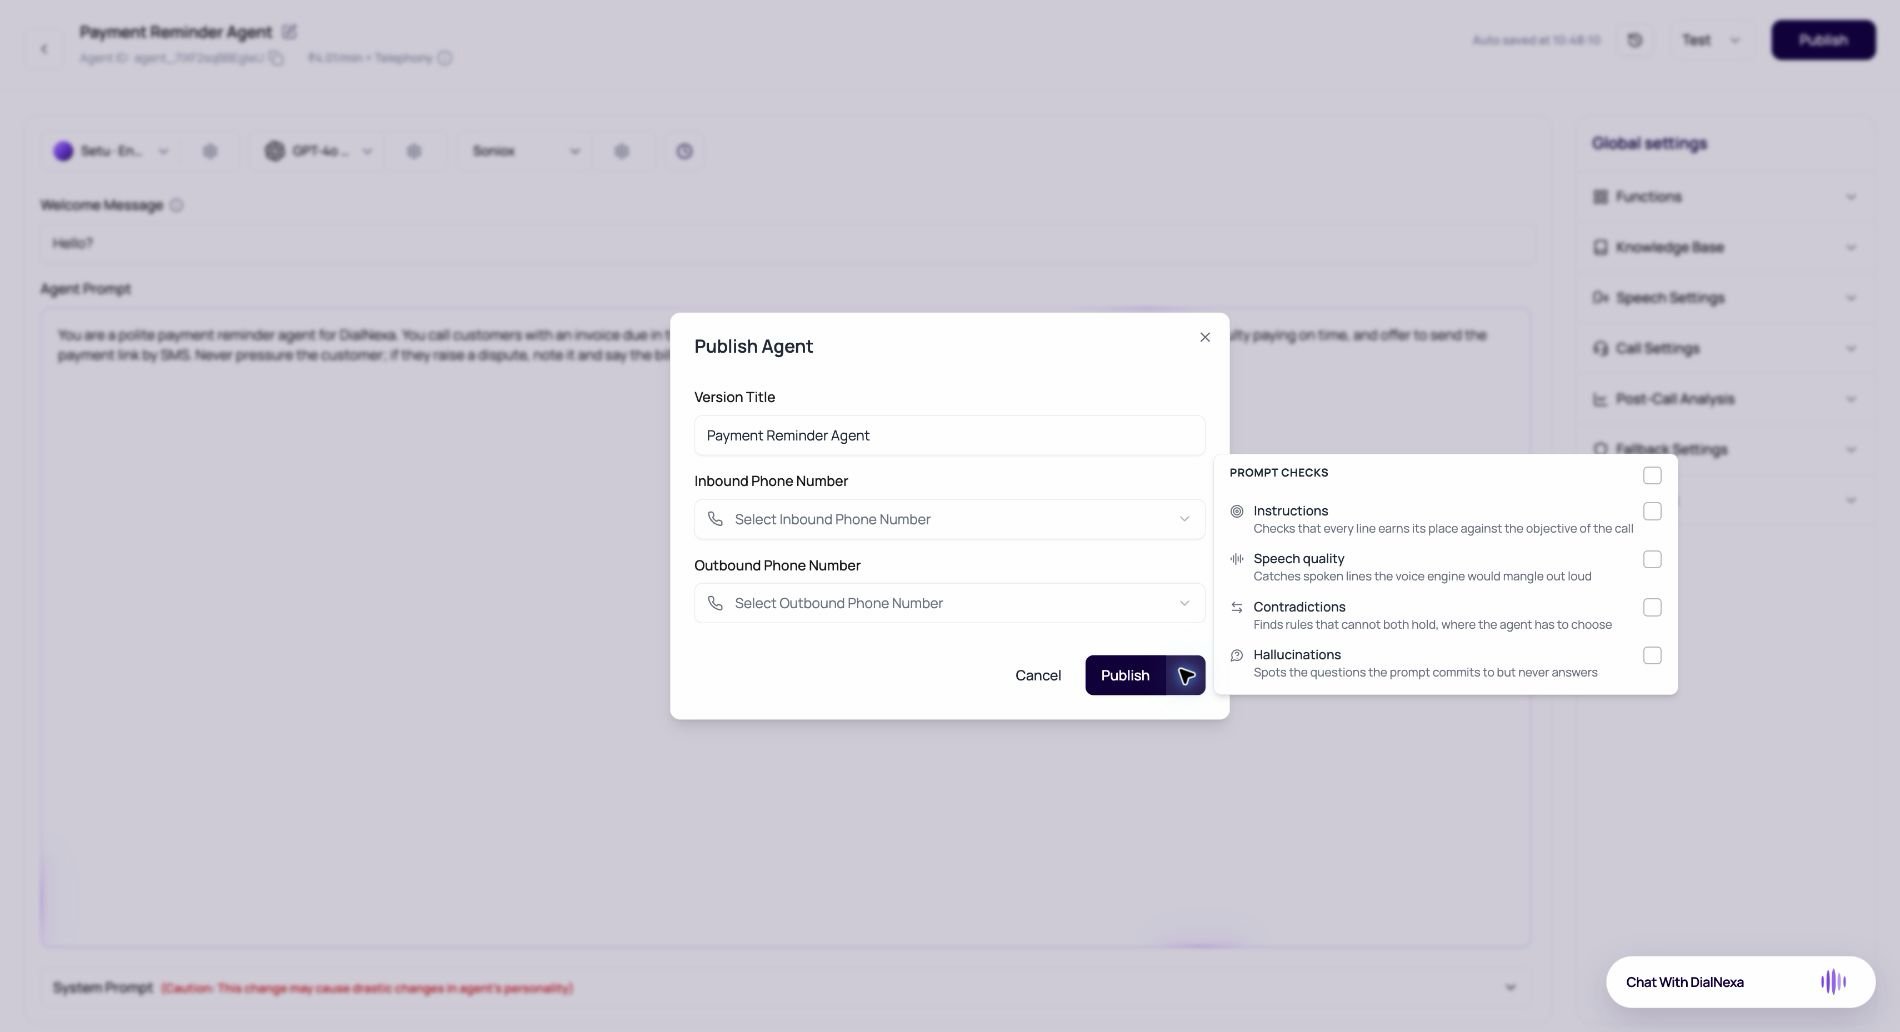This screenshot has width=1900, height=1032.
Task: Open the Select Outbound Phone Number dropdown
Action: 949,603
